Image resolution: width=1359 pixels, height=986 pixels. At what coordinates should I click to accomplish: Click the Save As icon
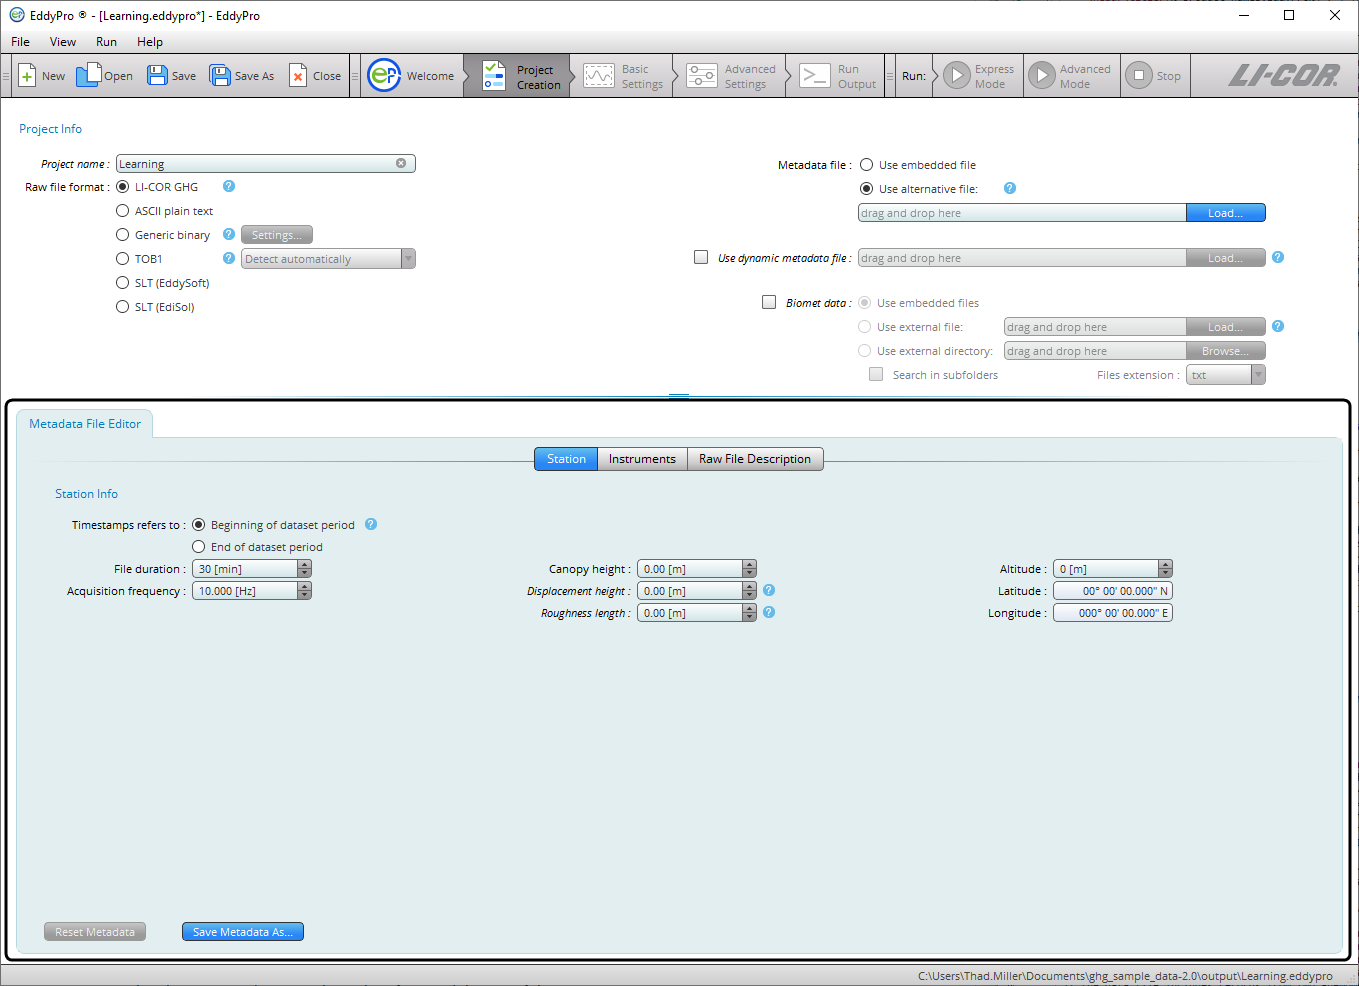pyautogui.click(x=220, y=76)
